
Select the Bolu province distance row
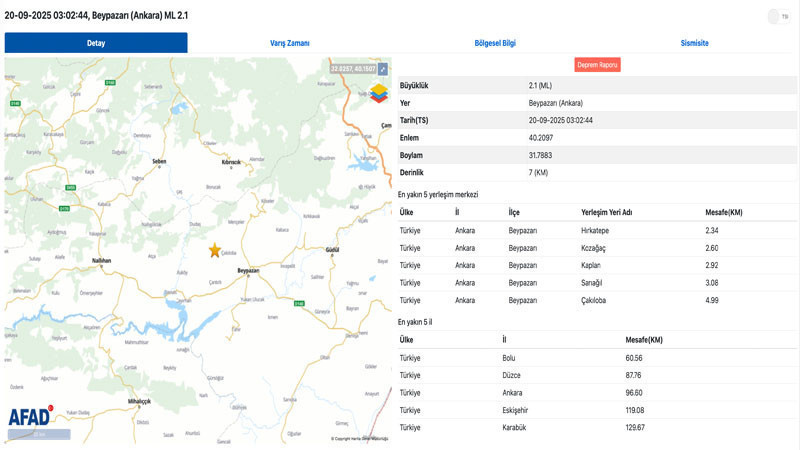597,357
